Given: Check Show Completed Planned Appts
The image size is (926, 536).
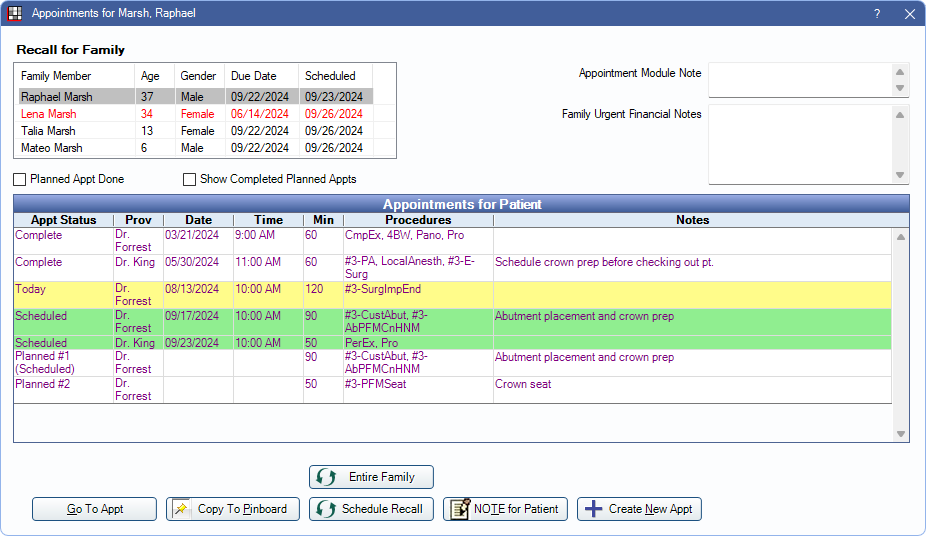Looking at the screenshot, I should tap(190, 180).
